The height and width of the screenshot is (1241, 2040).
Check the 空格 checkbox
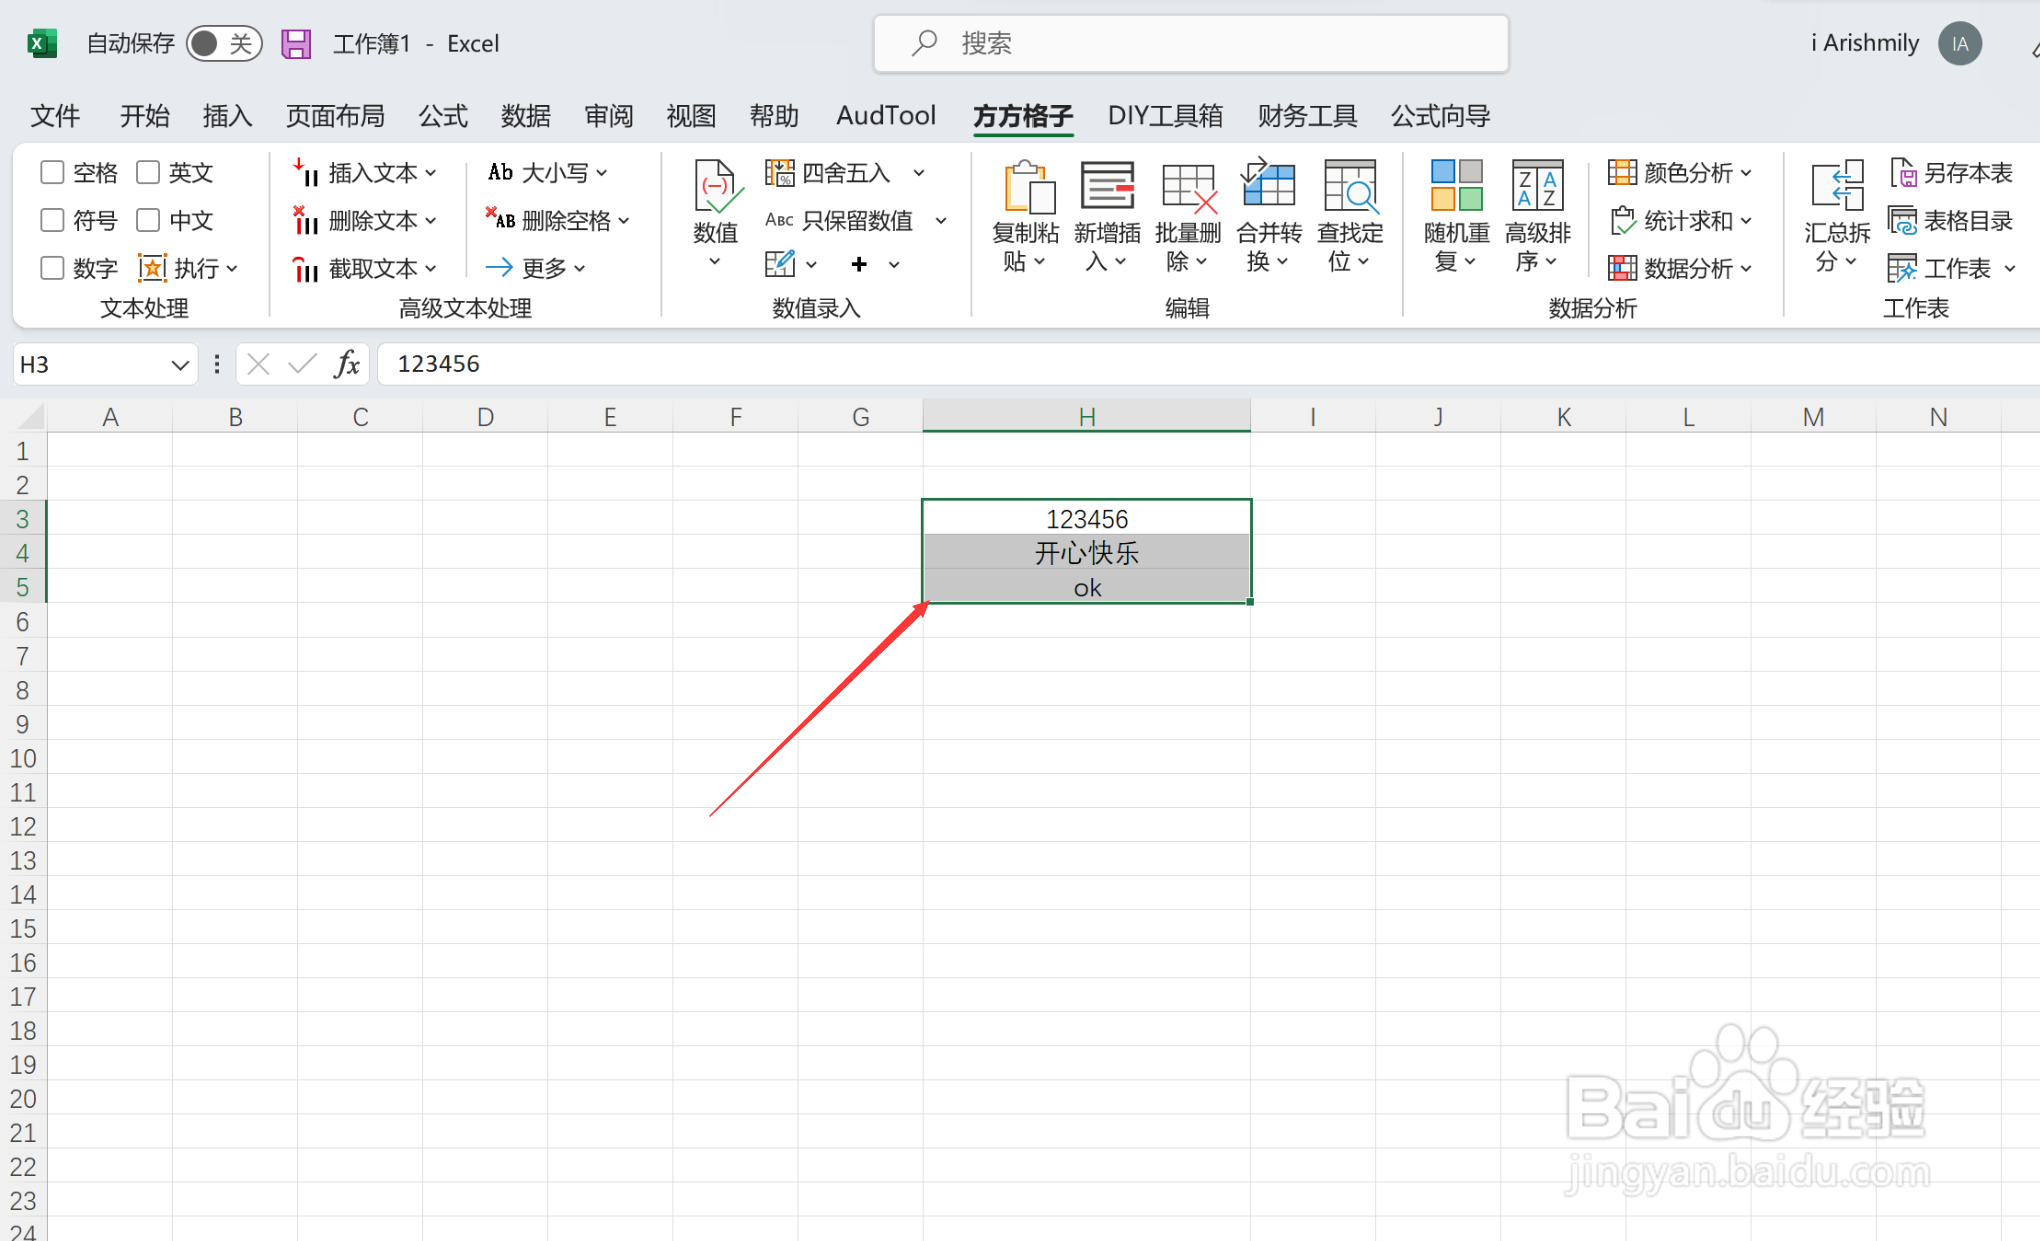pyautogui.click(x=53, y=173)
